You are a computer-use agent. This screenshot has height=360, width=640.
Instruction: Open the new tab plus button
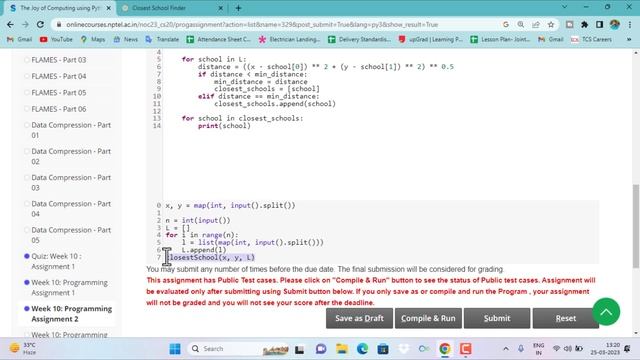click(238, 8)
